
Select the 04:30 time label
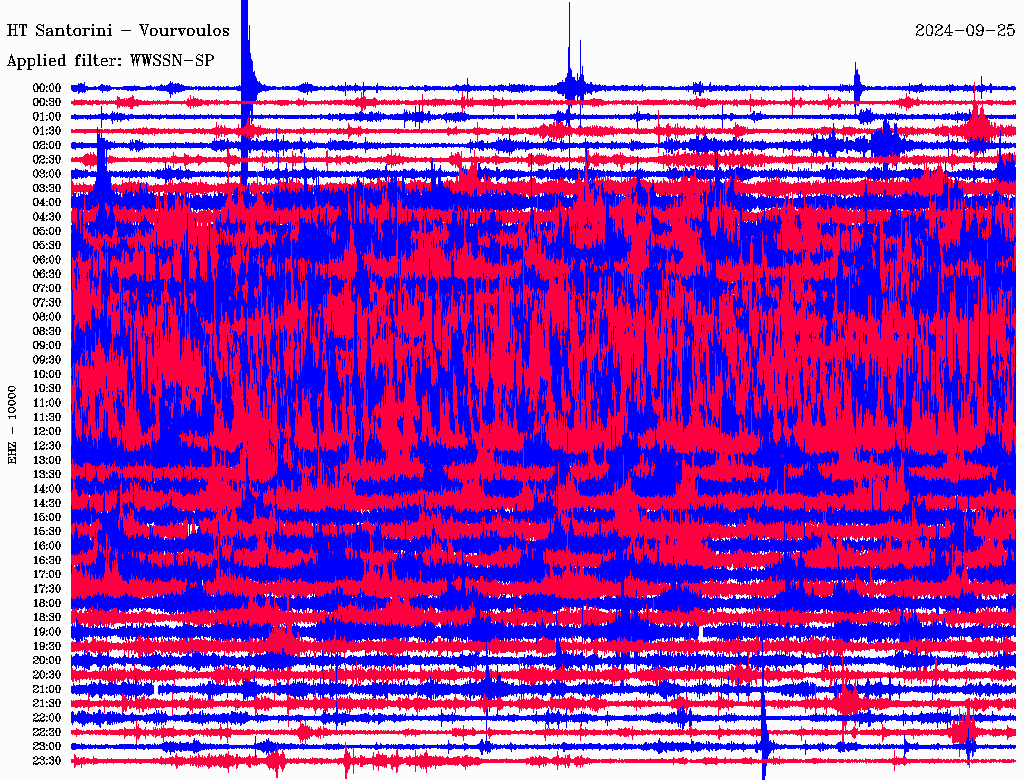[47, 217]
